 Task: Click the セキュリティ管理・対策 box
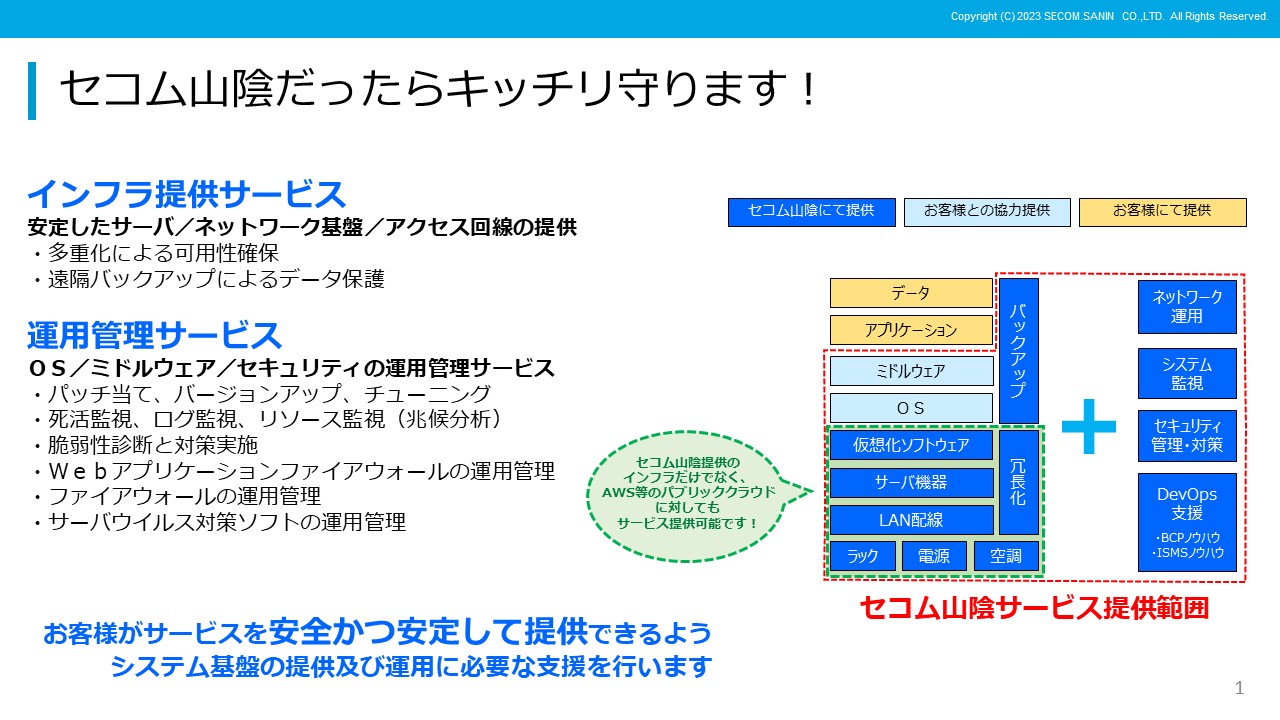1187,436
